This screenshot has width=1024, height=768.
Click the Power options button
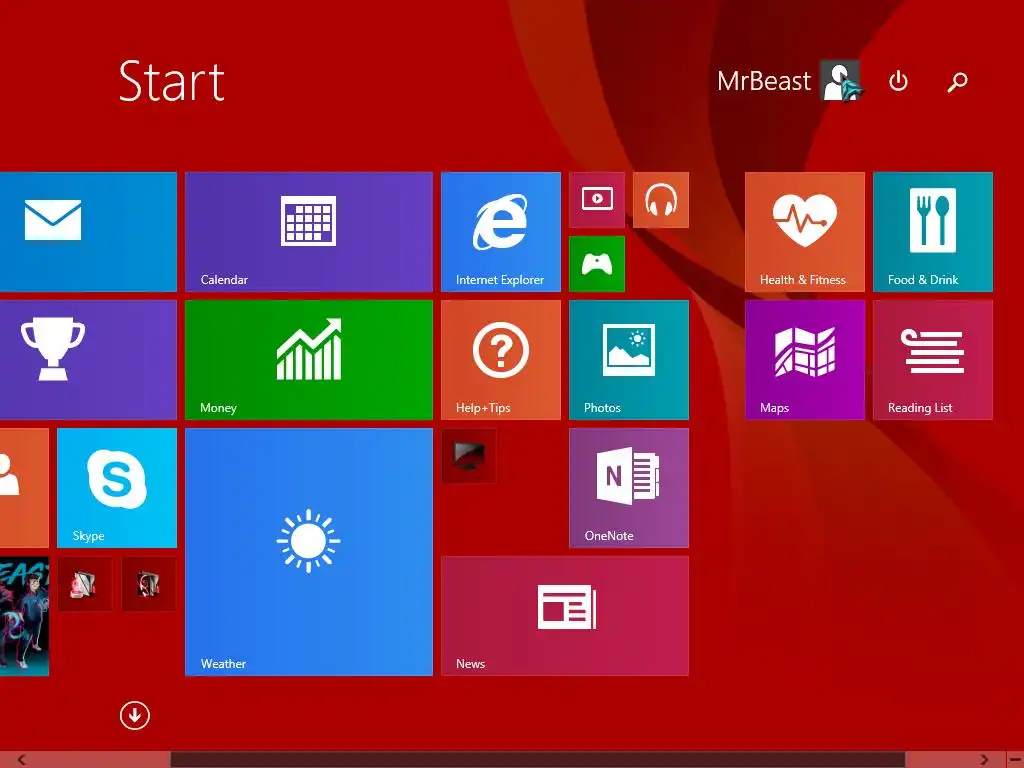(899, 81)
